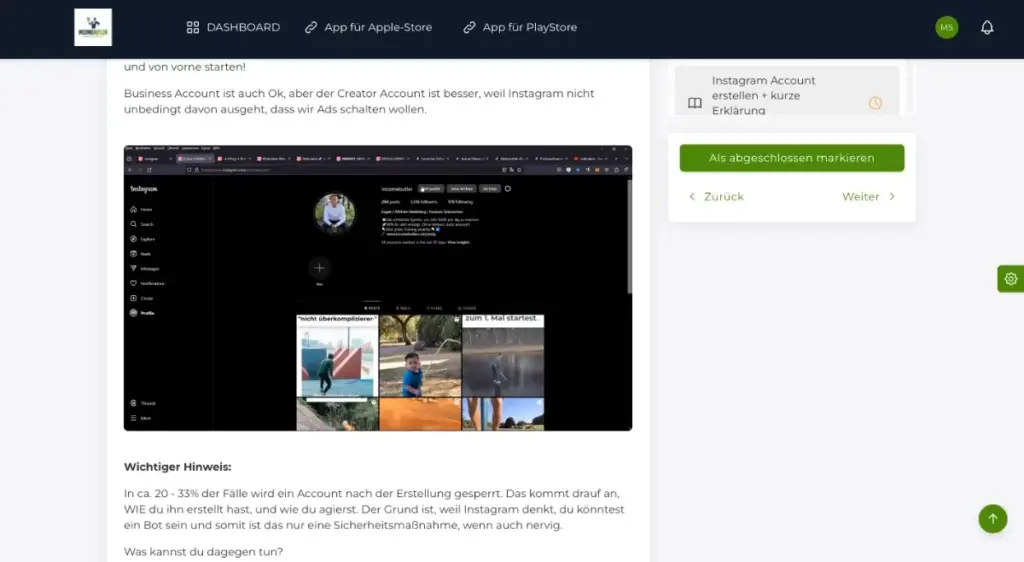The height and width of the screenshot is (562, 1024).
Task: Open the MS user avatar menu
Action: tap(946, 28)
